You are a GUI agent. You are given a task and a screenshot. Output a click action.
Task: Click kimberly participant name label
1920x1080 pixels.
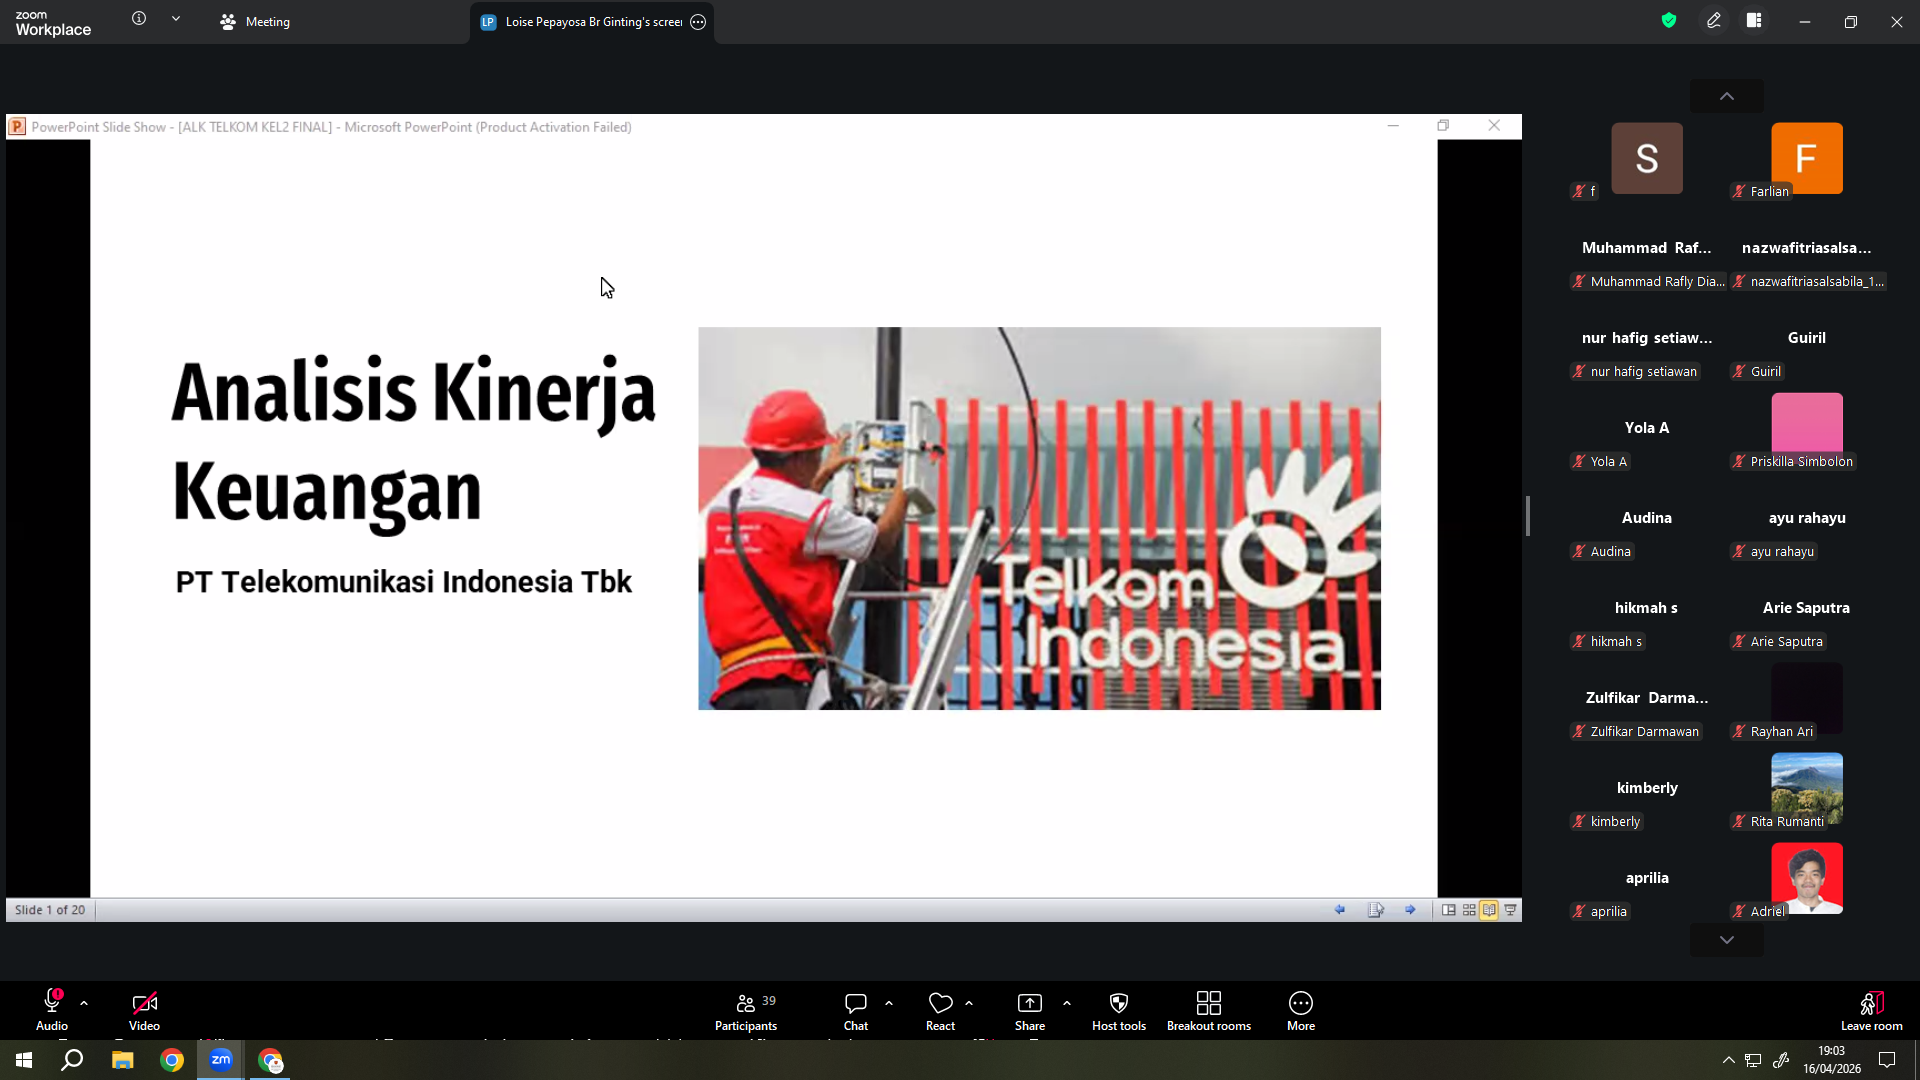click(x=1607, y=822)
